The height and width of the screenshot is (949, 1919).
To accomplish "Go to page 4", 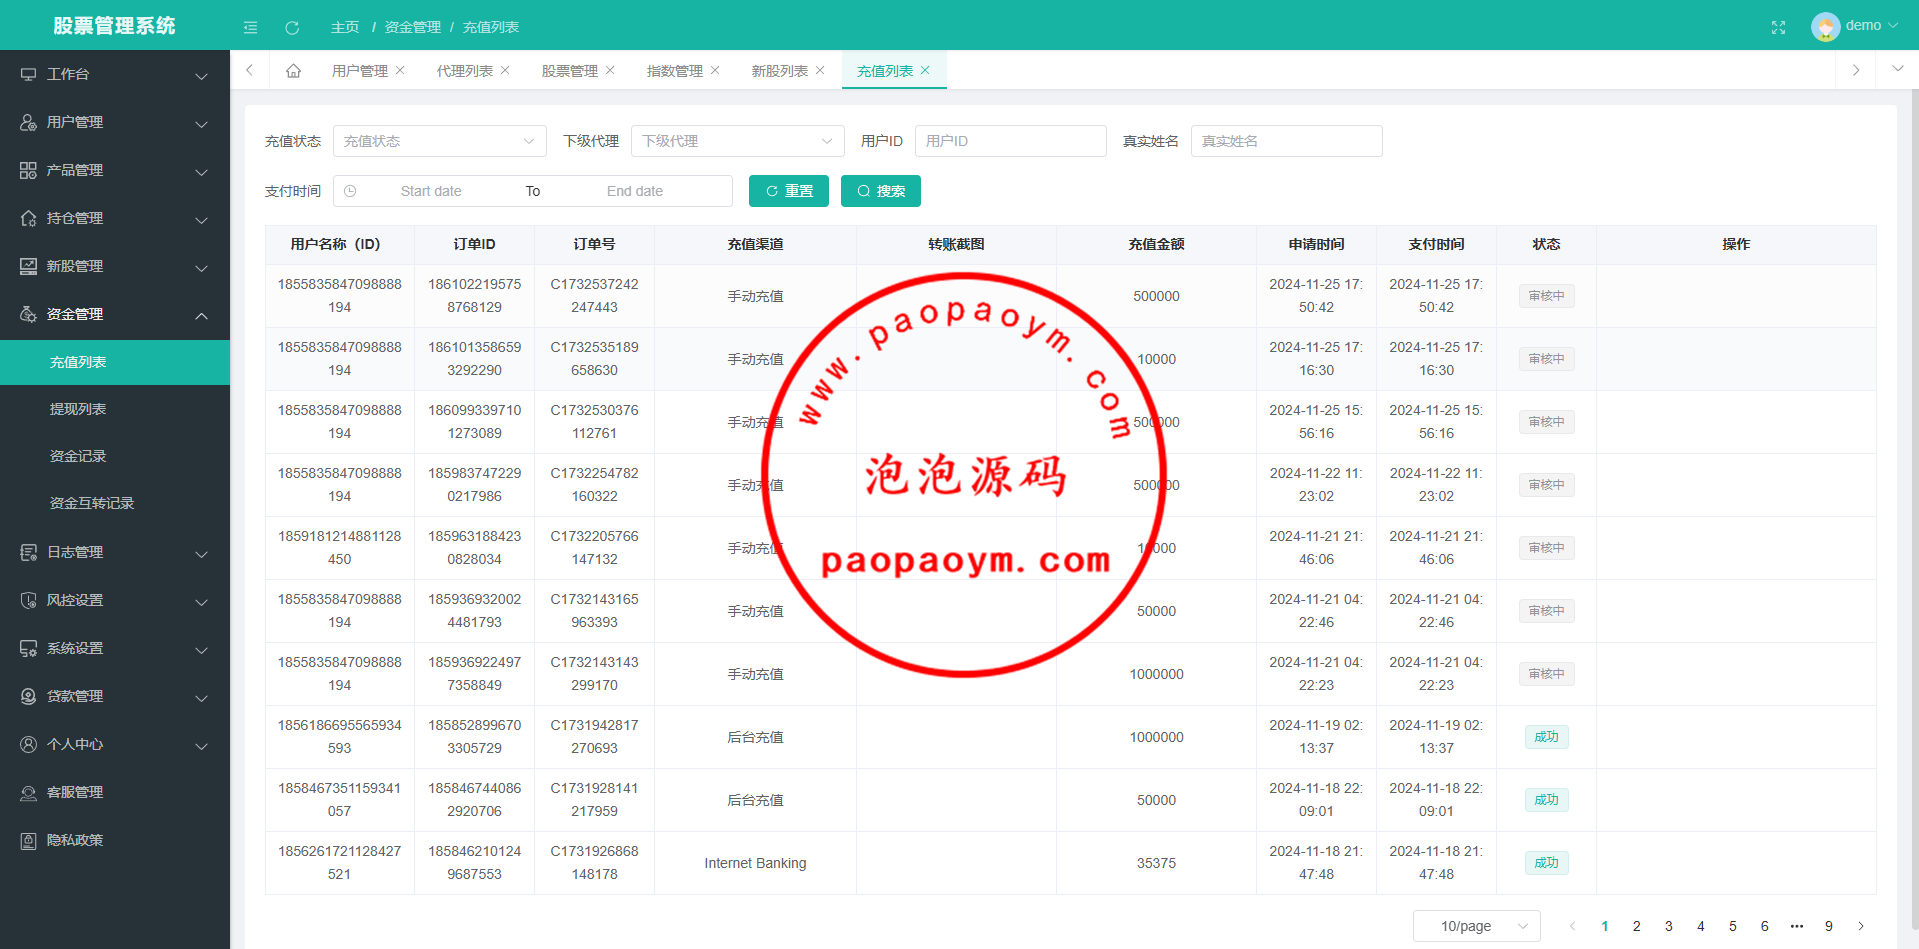I will pos(1701,926).
